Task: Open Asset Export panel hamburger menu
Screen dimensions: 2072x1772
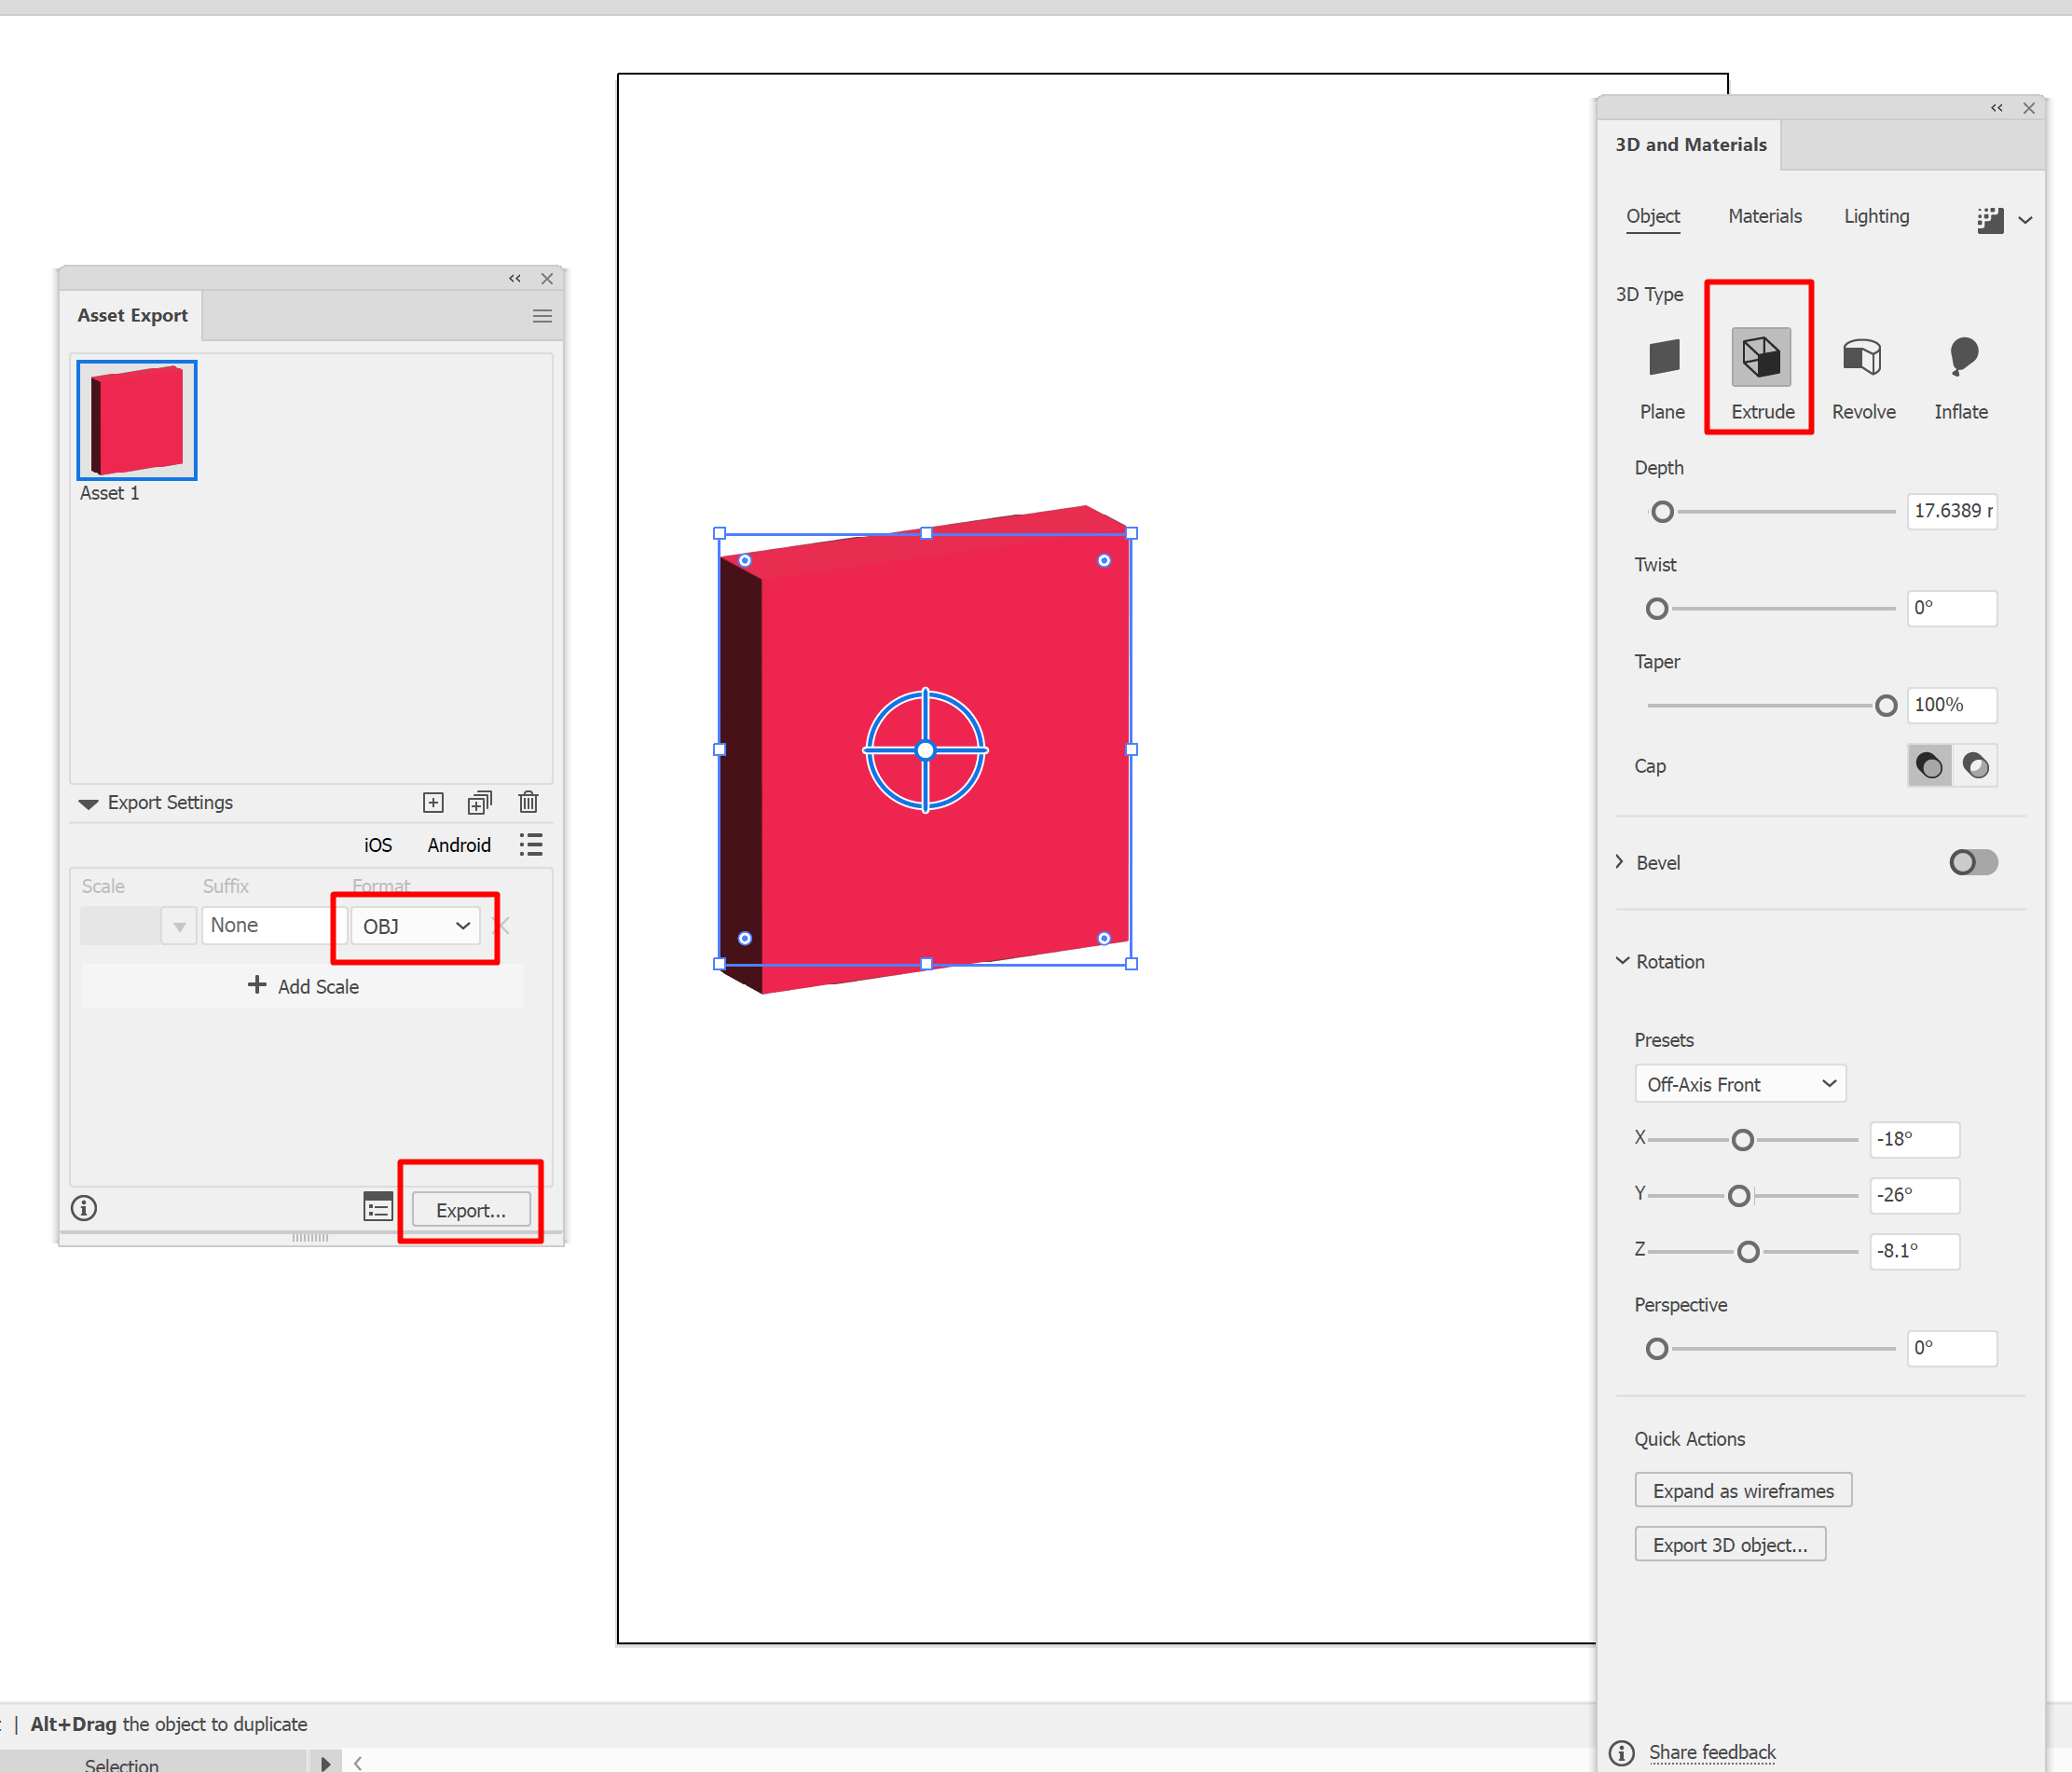Action: [x=542, y=316]
